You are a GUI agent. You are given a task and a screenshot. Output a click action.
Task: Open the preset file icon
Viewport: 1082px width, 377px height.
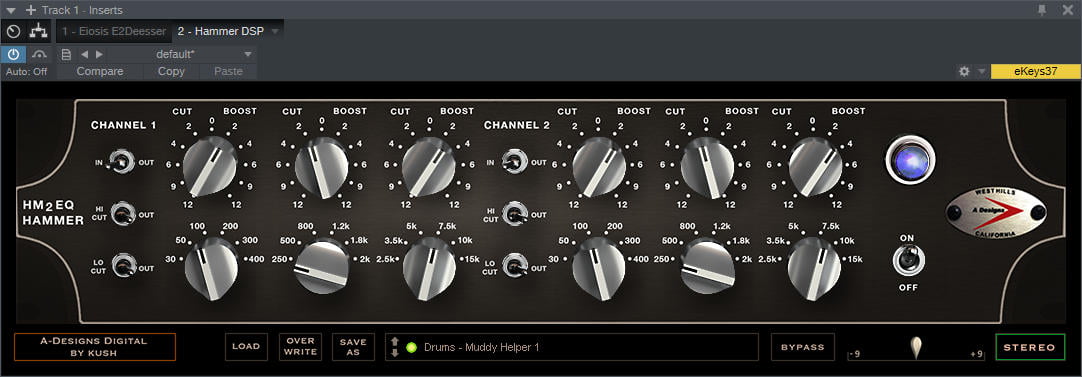click(66, 55)
